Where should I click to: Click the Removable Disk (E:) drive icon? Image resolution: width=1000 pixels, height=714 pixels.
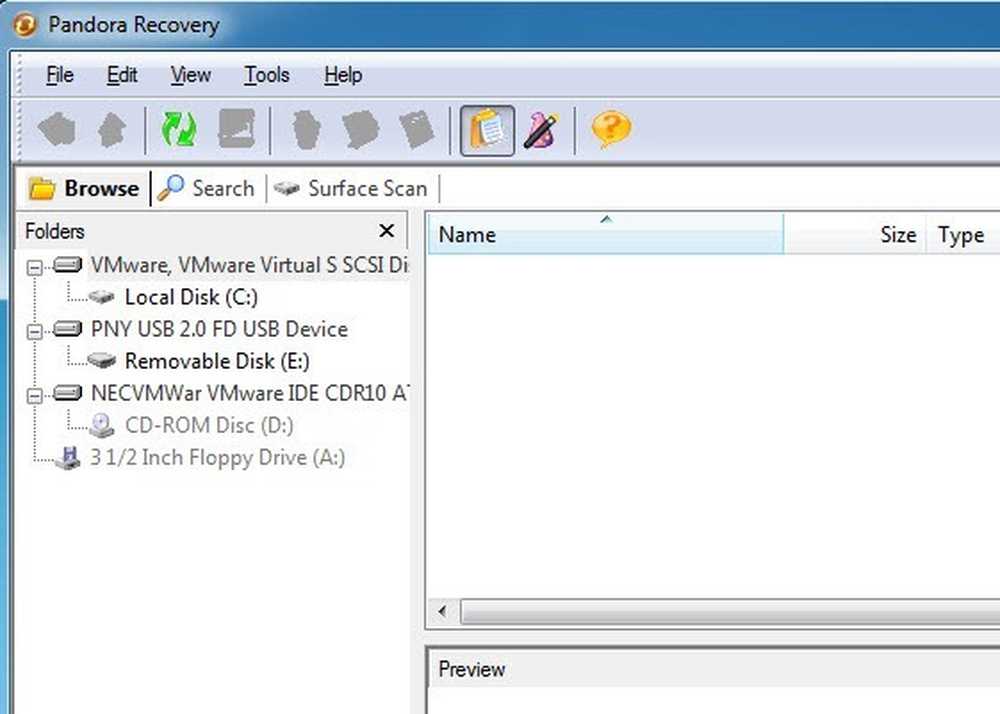coord(101,361)
